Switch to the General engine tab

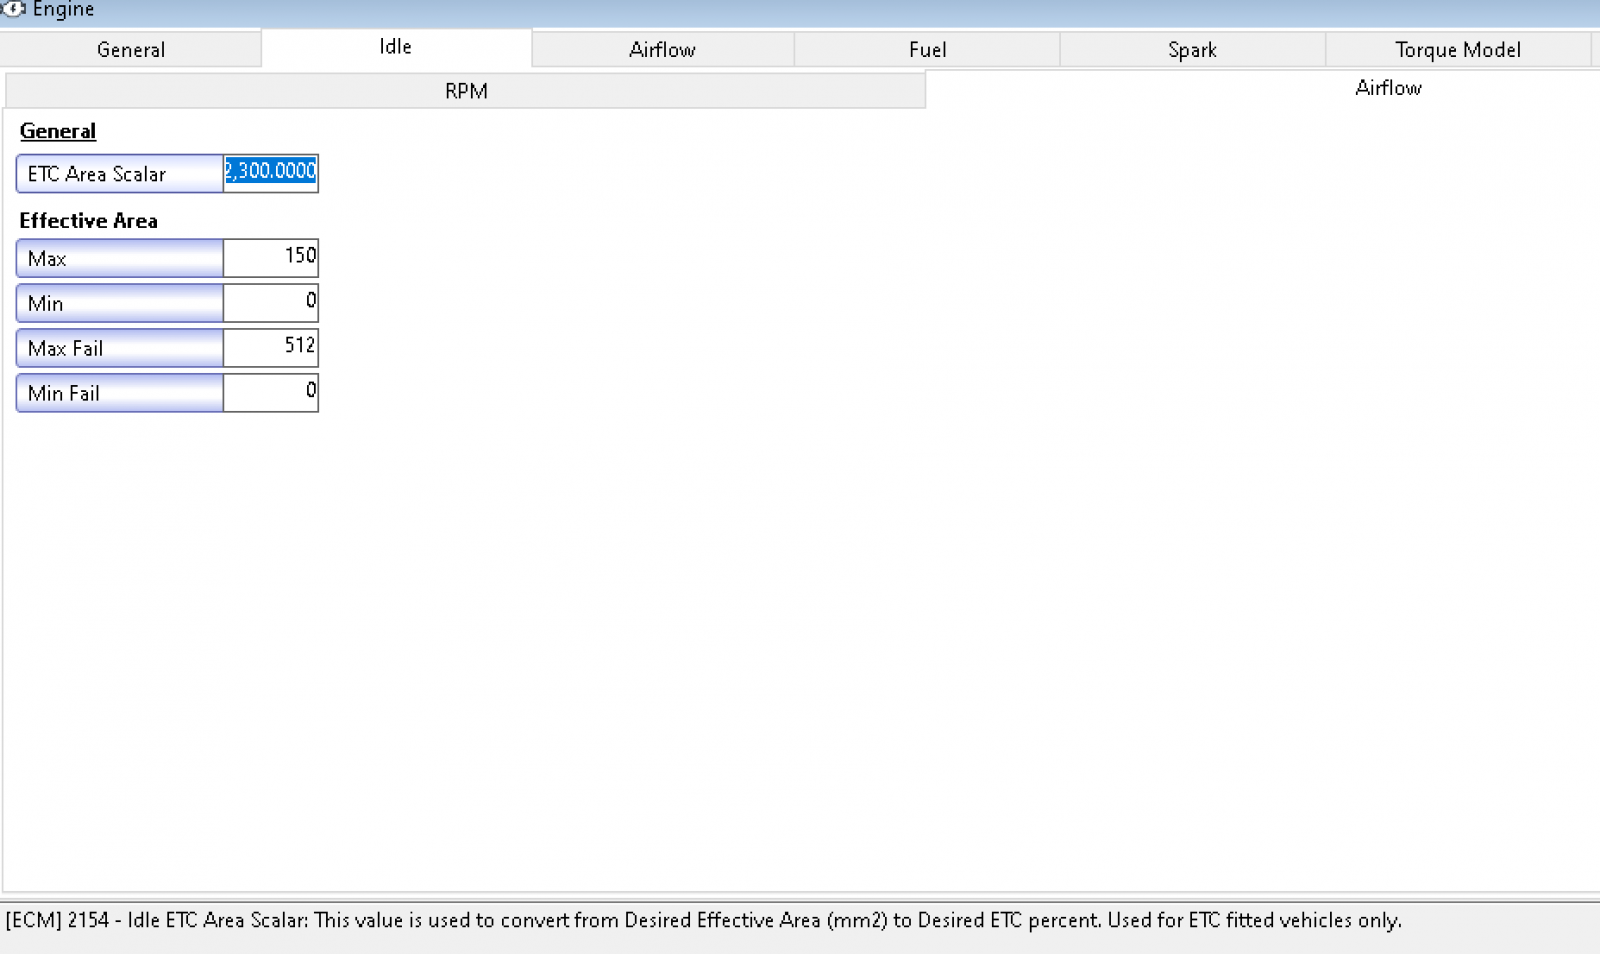(131, 49)
